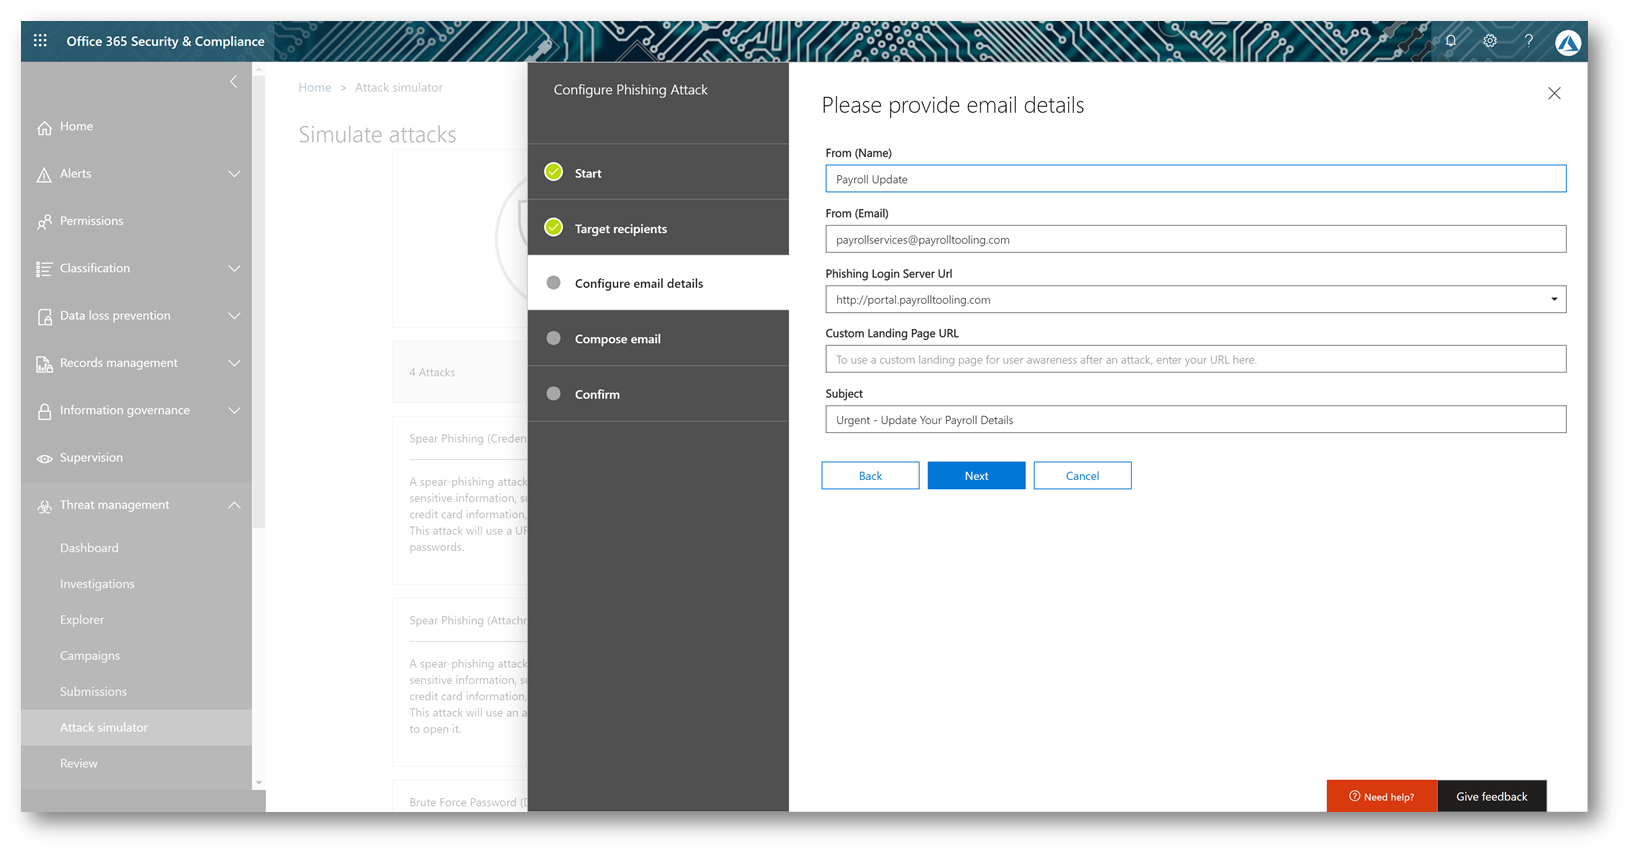The height and width of the screenshot is (854, 1630).
Task: Close the email details panel with X
Action: pos(1554,93)
